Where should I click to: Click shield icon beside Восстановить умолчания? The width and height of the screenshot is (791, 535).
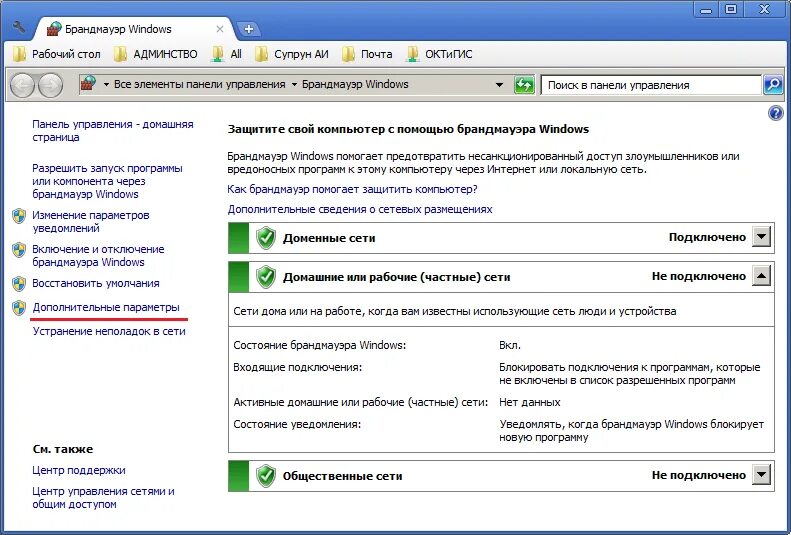(19, 284)
